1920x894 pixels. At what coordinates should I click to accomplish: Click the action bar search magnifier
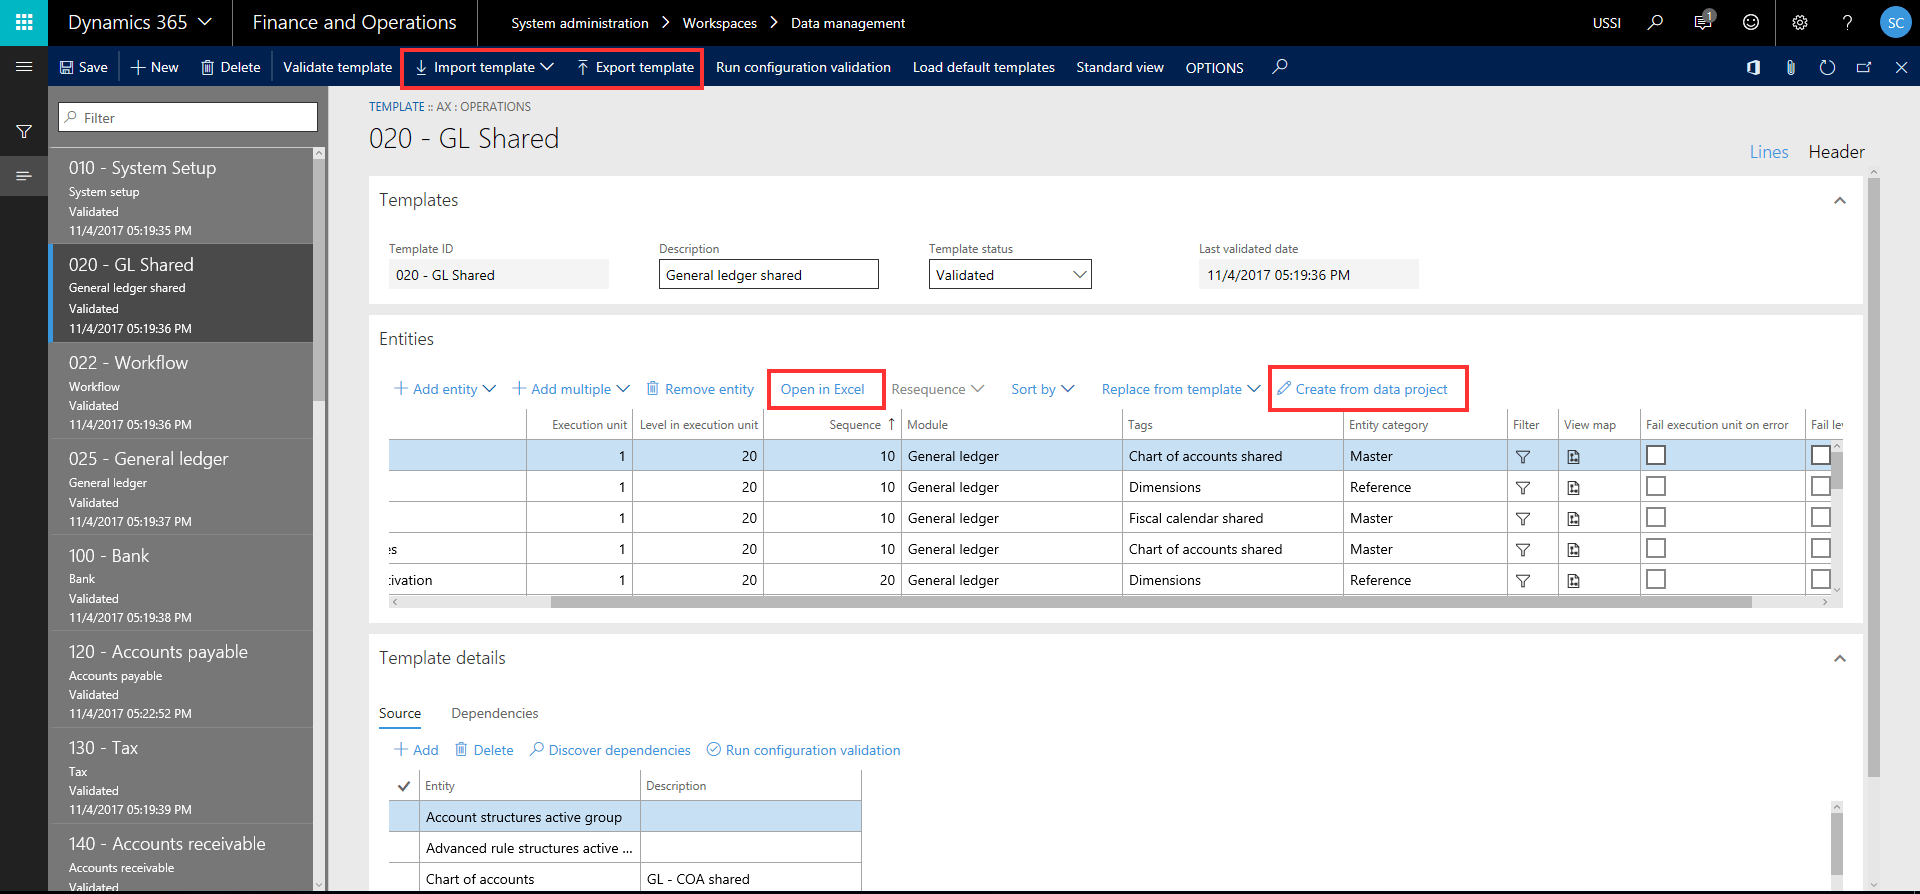tap(1279, 67)
